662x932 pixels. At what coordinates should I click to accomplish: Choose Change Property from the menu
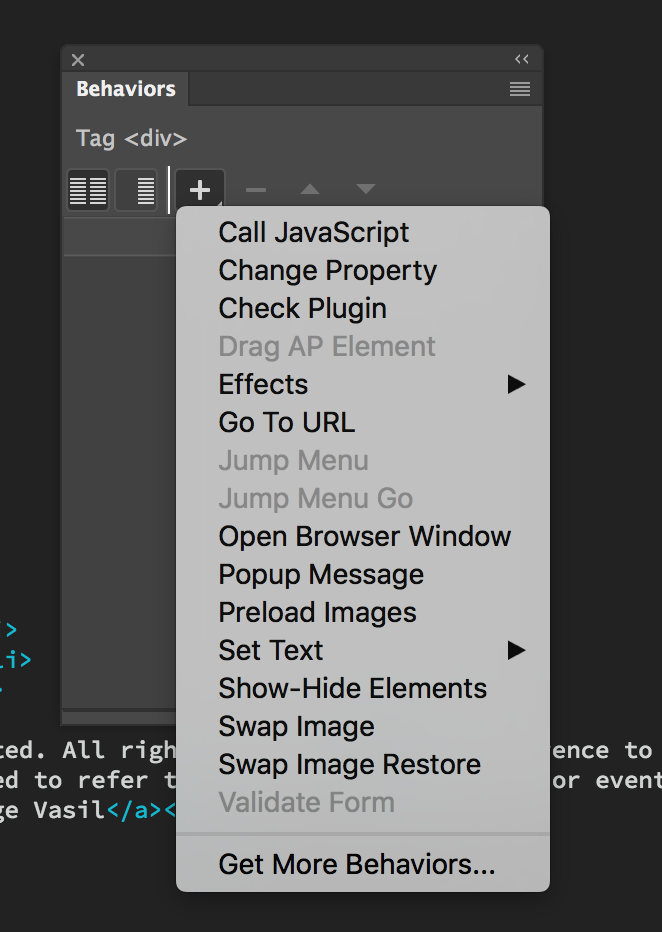pyautogui.click(x=327, y=270)
